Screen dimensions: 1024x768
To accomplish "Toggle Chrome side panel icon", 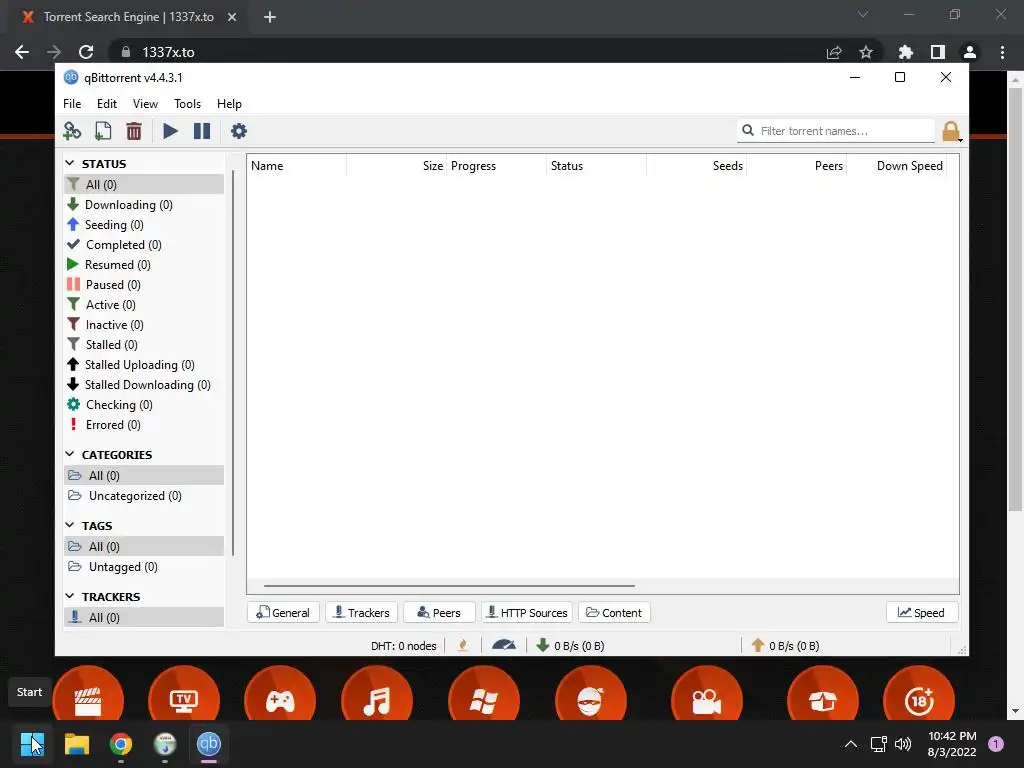I will (x=938, y=52).
